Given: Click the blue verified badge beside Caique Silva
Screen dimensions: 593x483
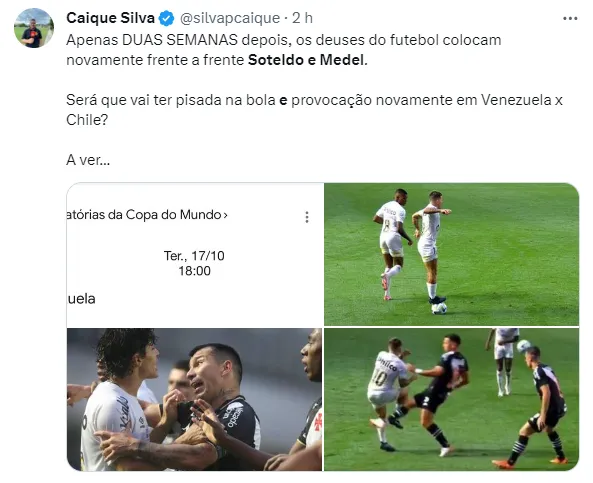Looking at the screenshot, I should (x=166, y=18).
